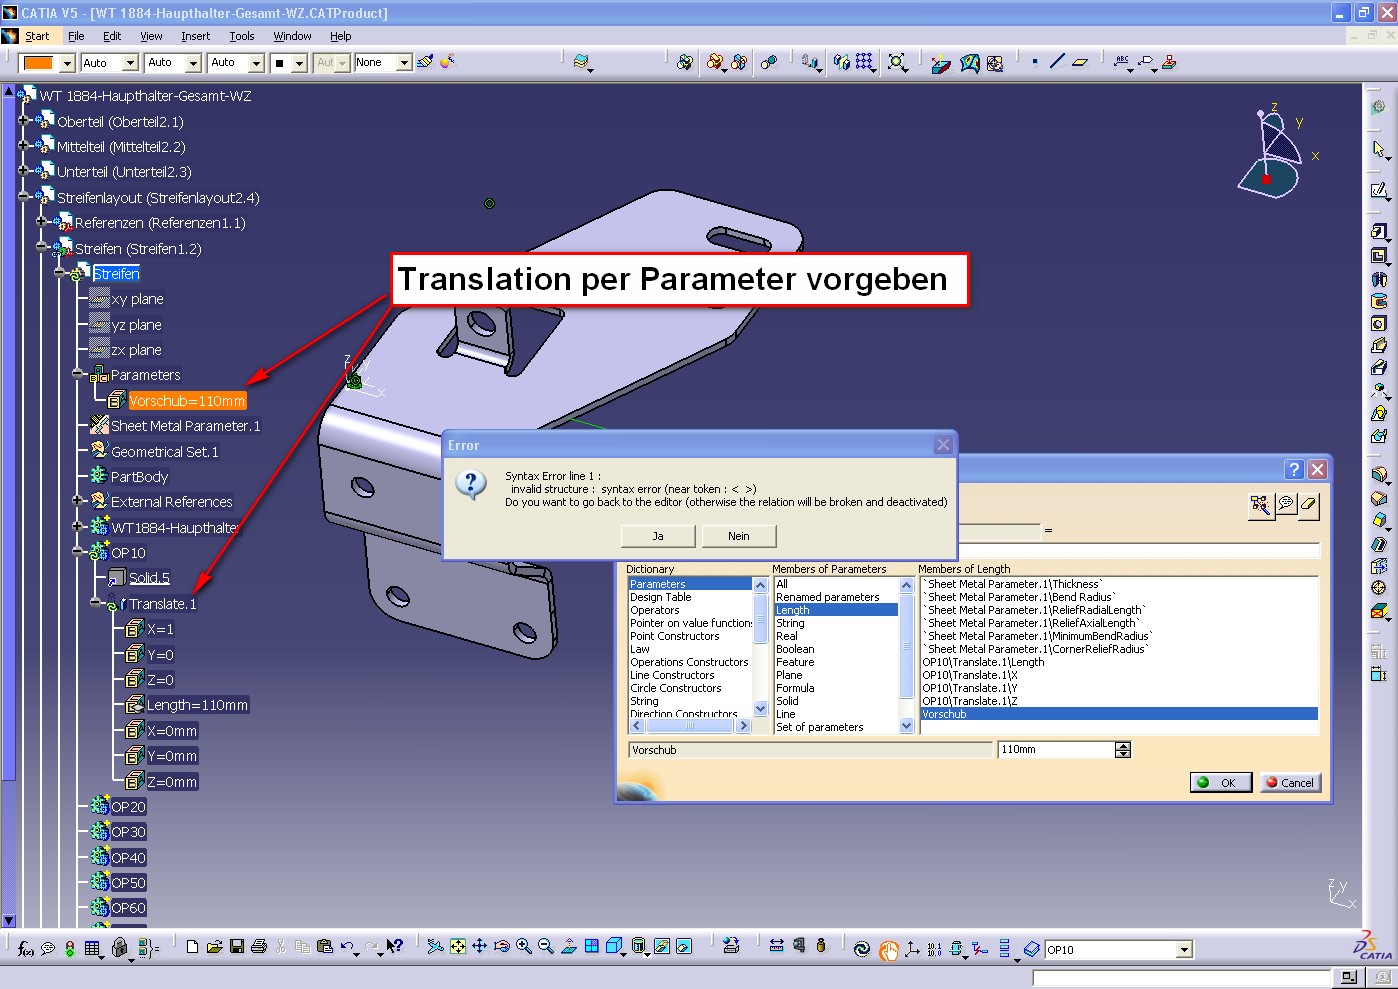Undo the last action
The image size is (1398, 989).
tap(347, 946)
